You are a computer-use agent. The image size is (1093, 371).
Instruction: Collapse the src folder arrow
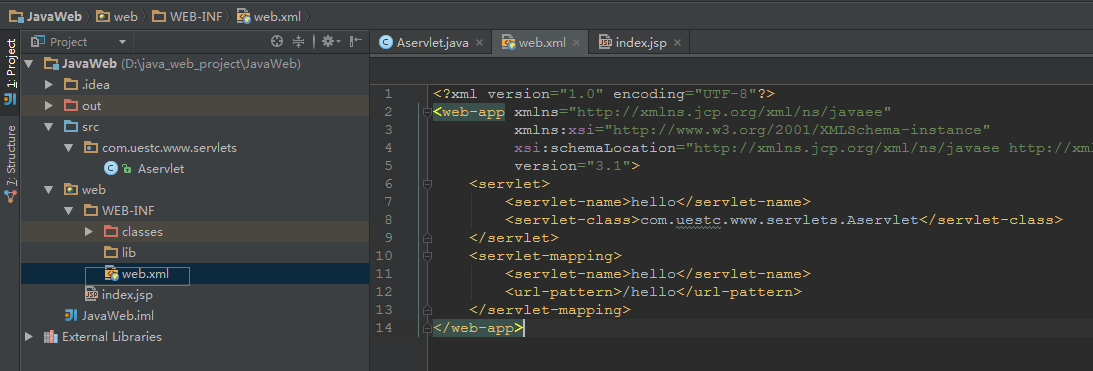pyautogui.click(x=49, y=127)
